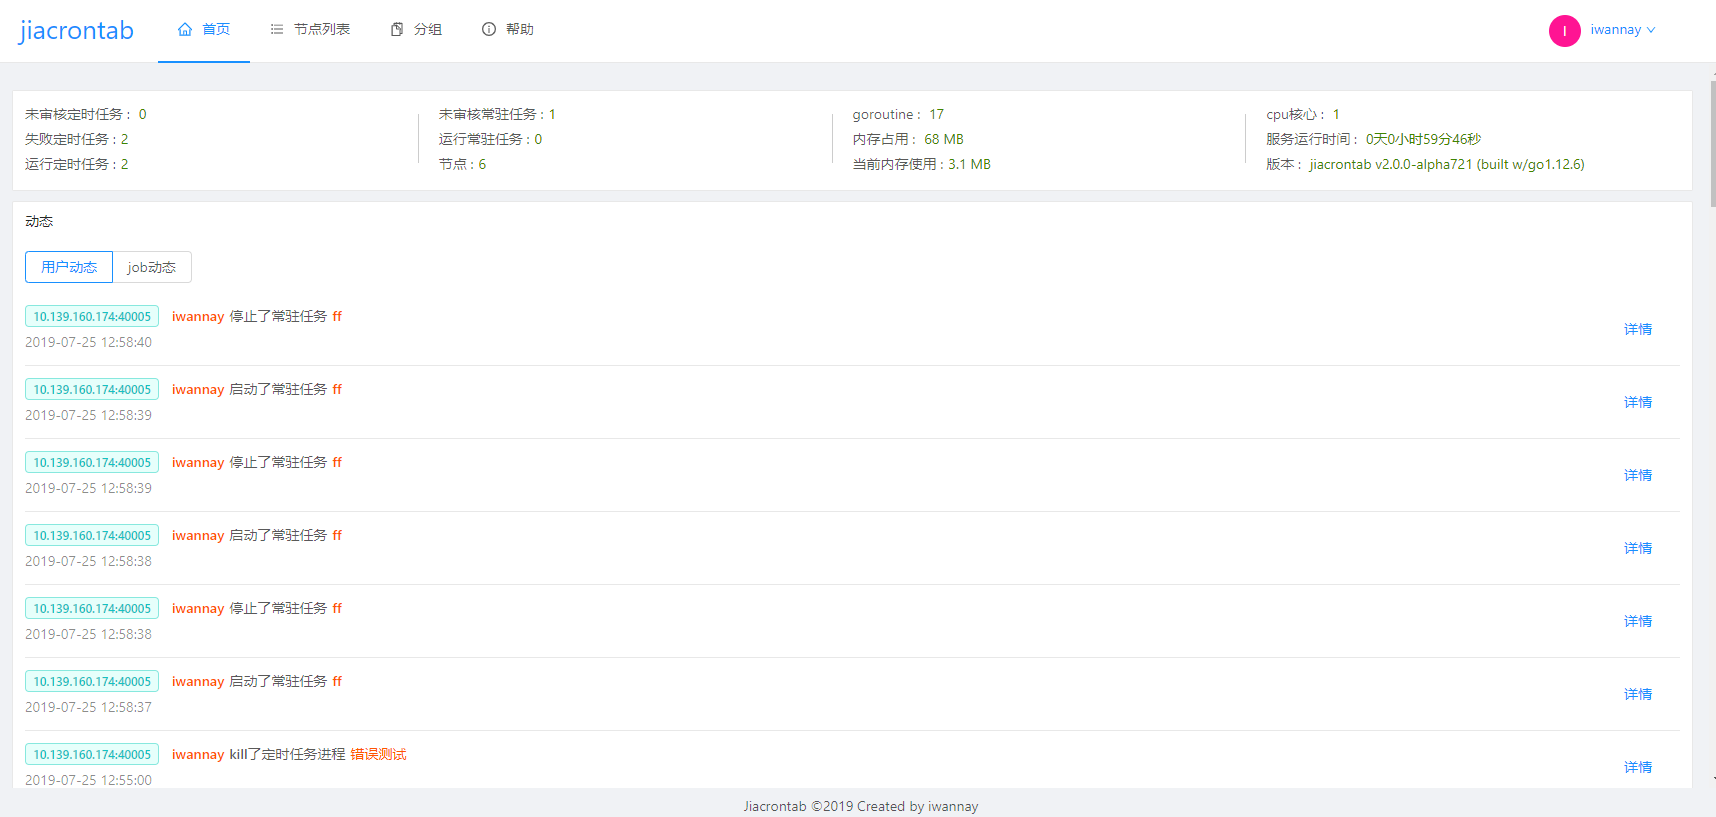Click the 失败定时任务：2 stat

[x=77, y=139]
